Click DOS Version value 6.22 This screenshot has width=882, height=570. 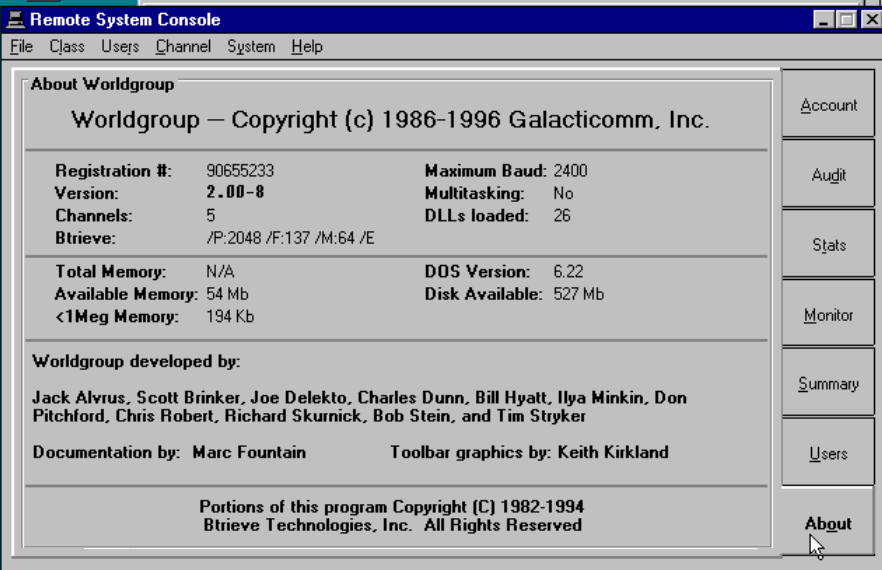[568, 272]
